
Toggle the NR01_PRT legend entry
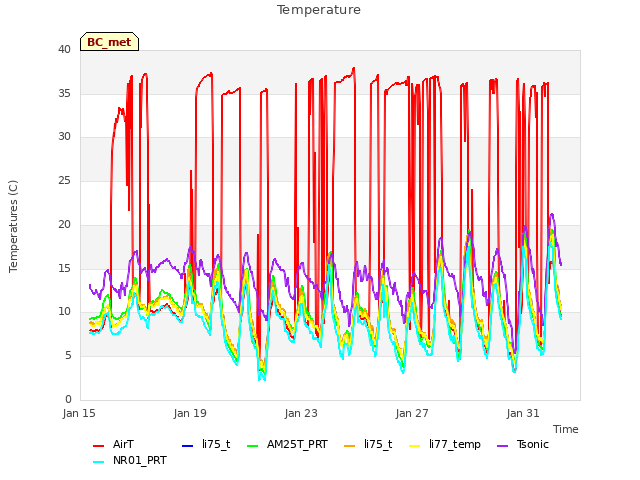(x=130, y=460)
